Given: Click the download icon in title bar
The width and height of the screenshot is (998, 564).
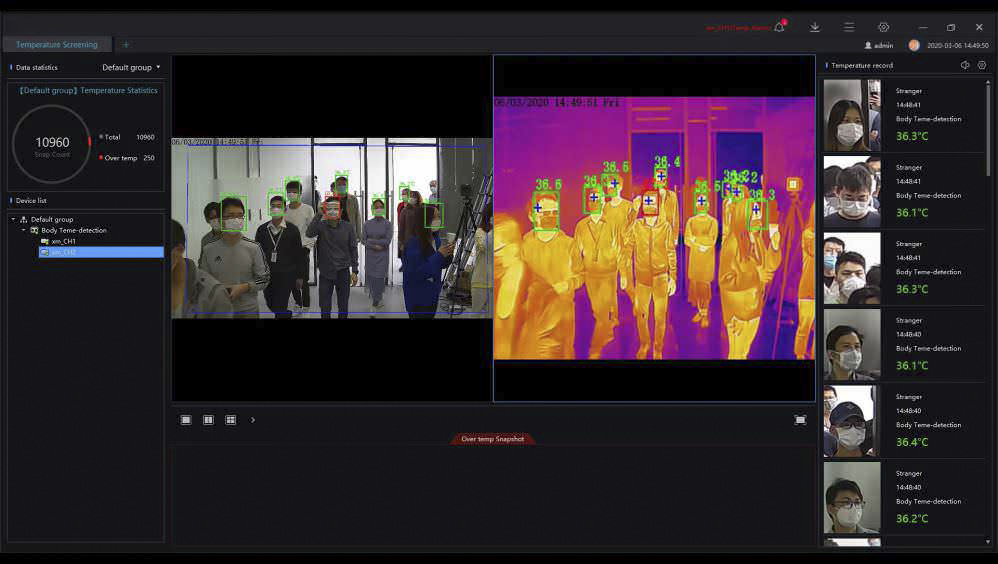Looking at the screenshot, I should click(x=815, y=27).
